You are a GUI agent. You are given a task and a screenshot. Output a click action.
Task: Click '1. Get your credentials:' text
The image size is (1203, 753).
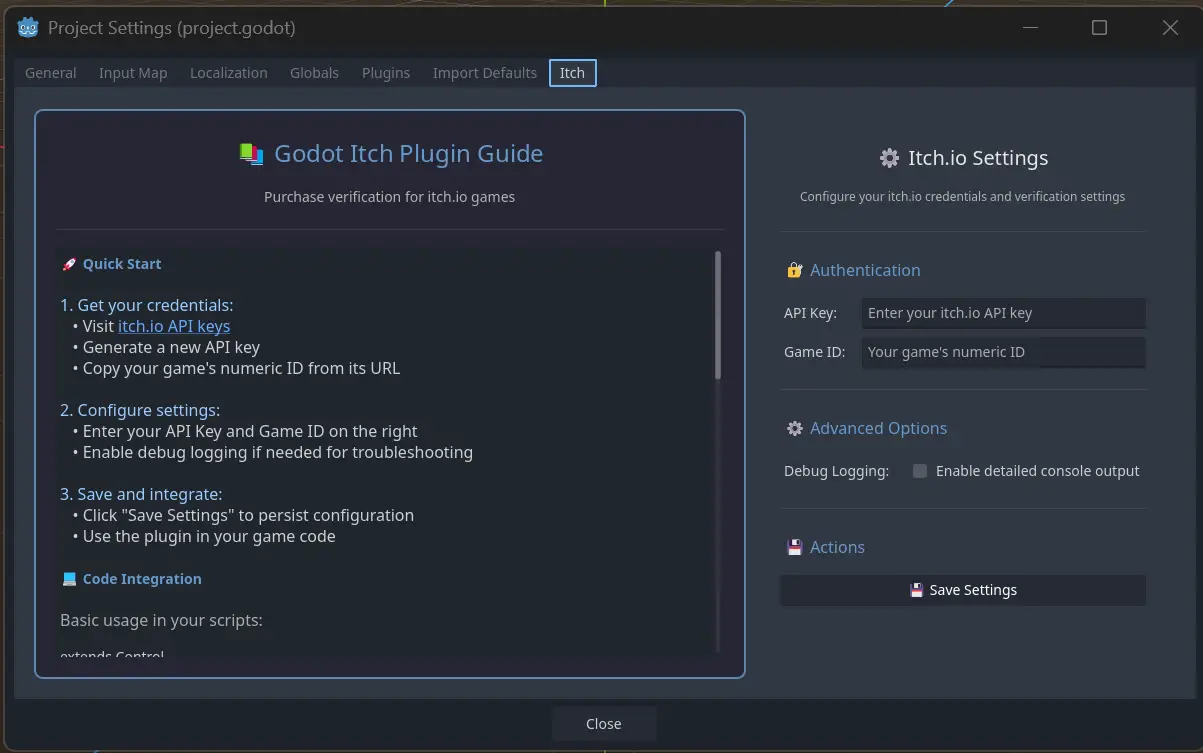pos(147,305)
